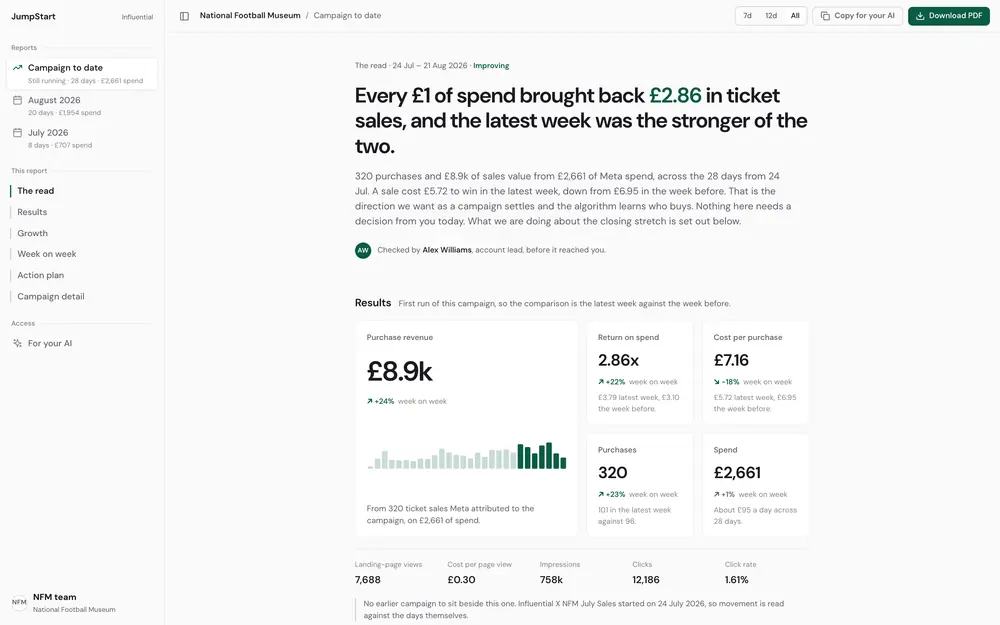Select the All time range

(795, 16)
